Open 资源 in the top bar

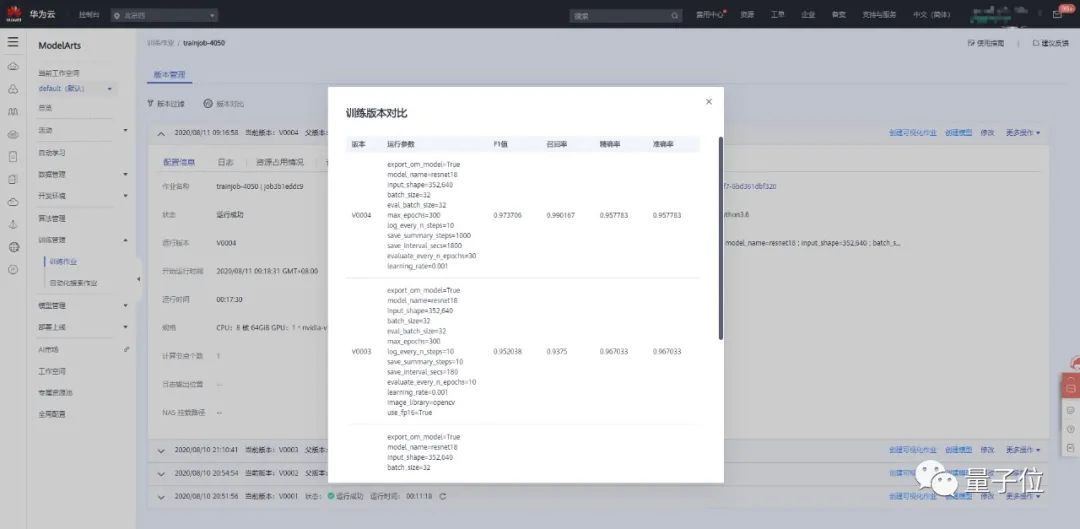(x=747, y=15)
